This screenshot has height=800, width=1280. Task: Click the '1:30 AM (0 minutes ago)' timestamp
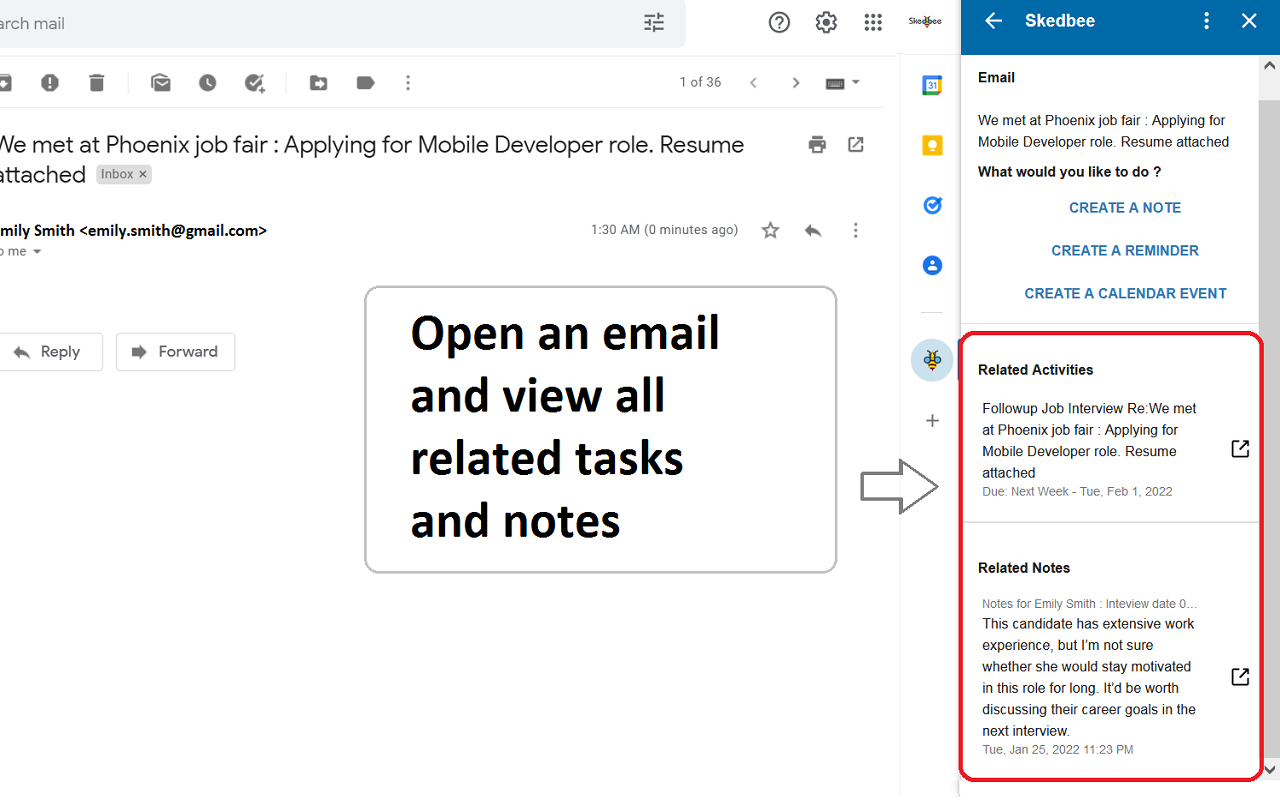(664, 230)
